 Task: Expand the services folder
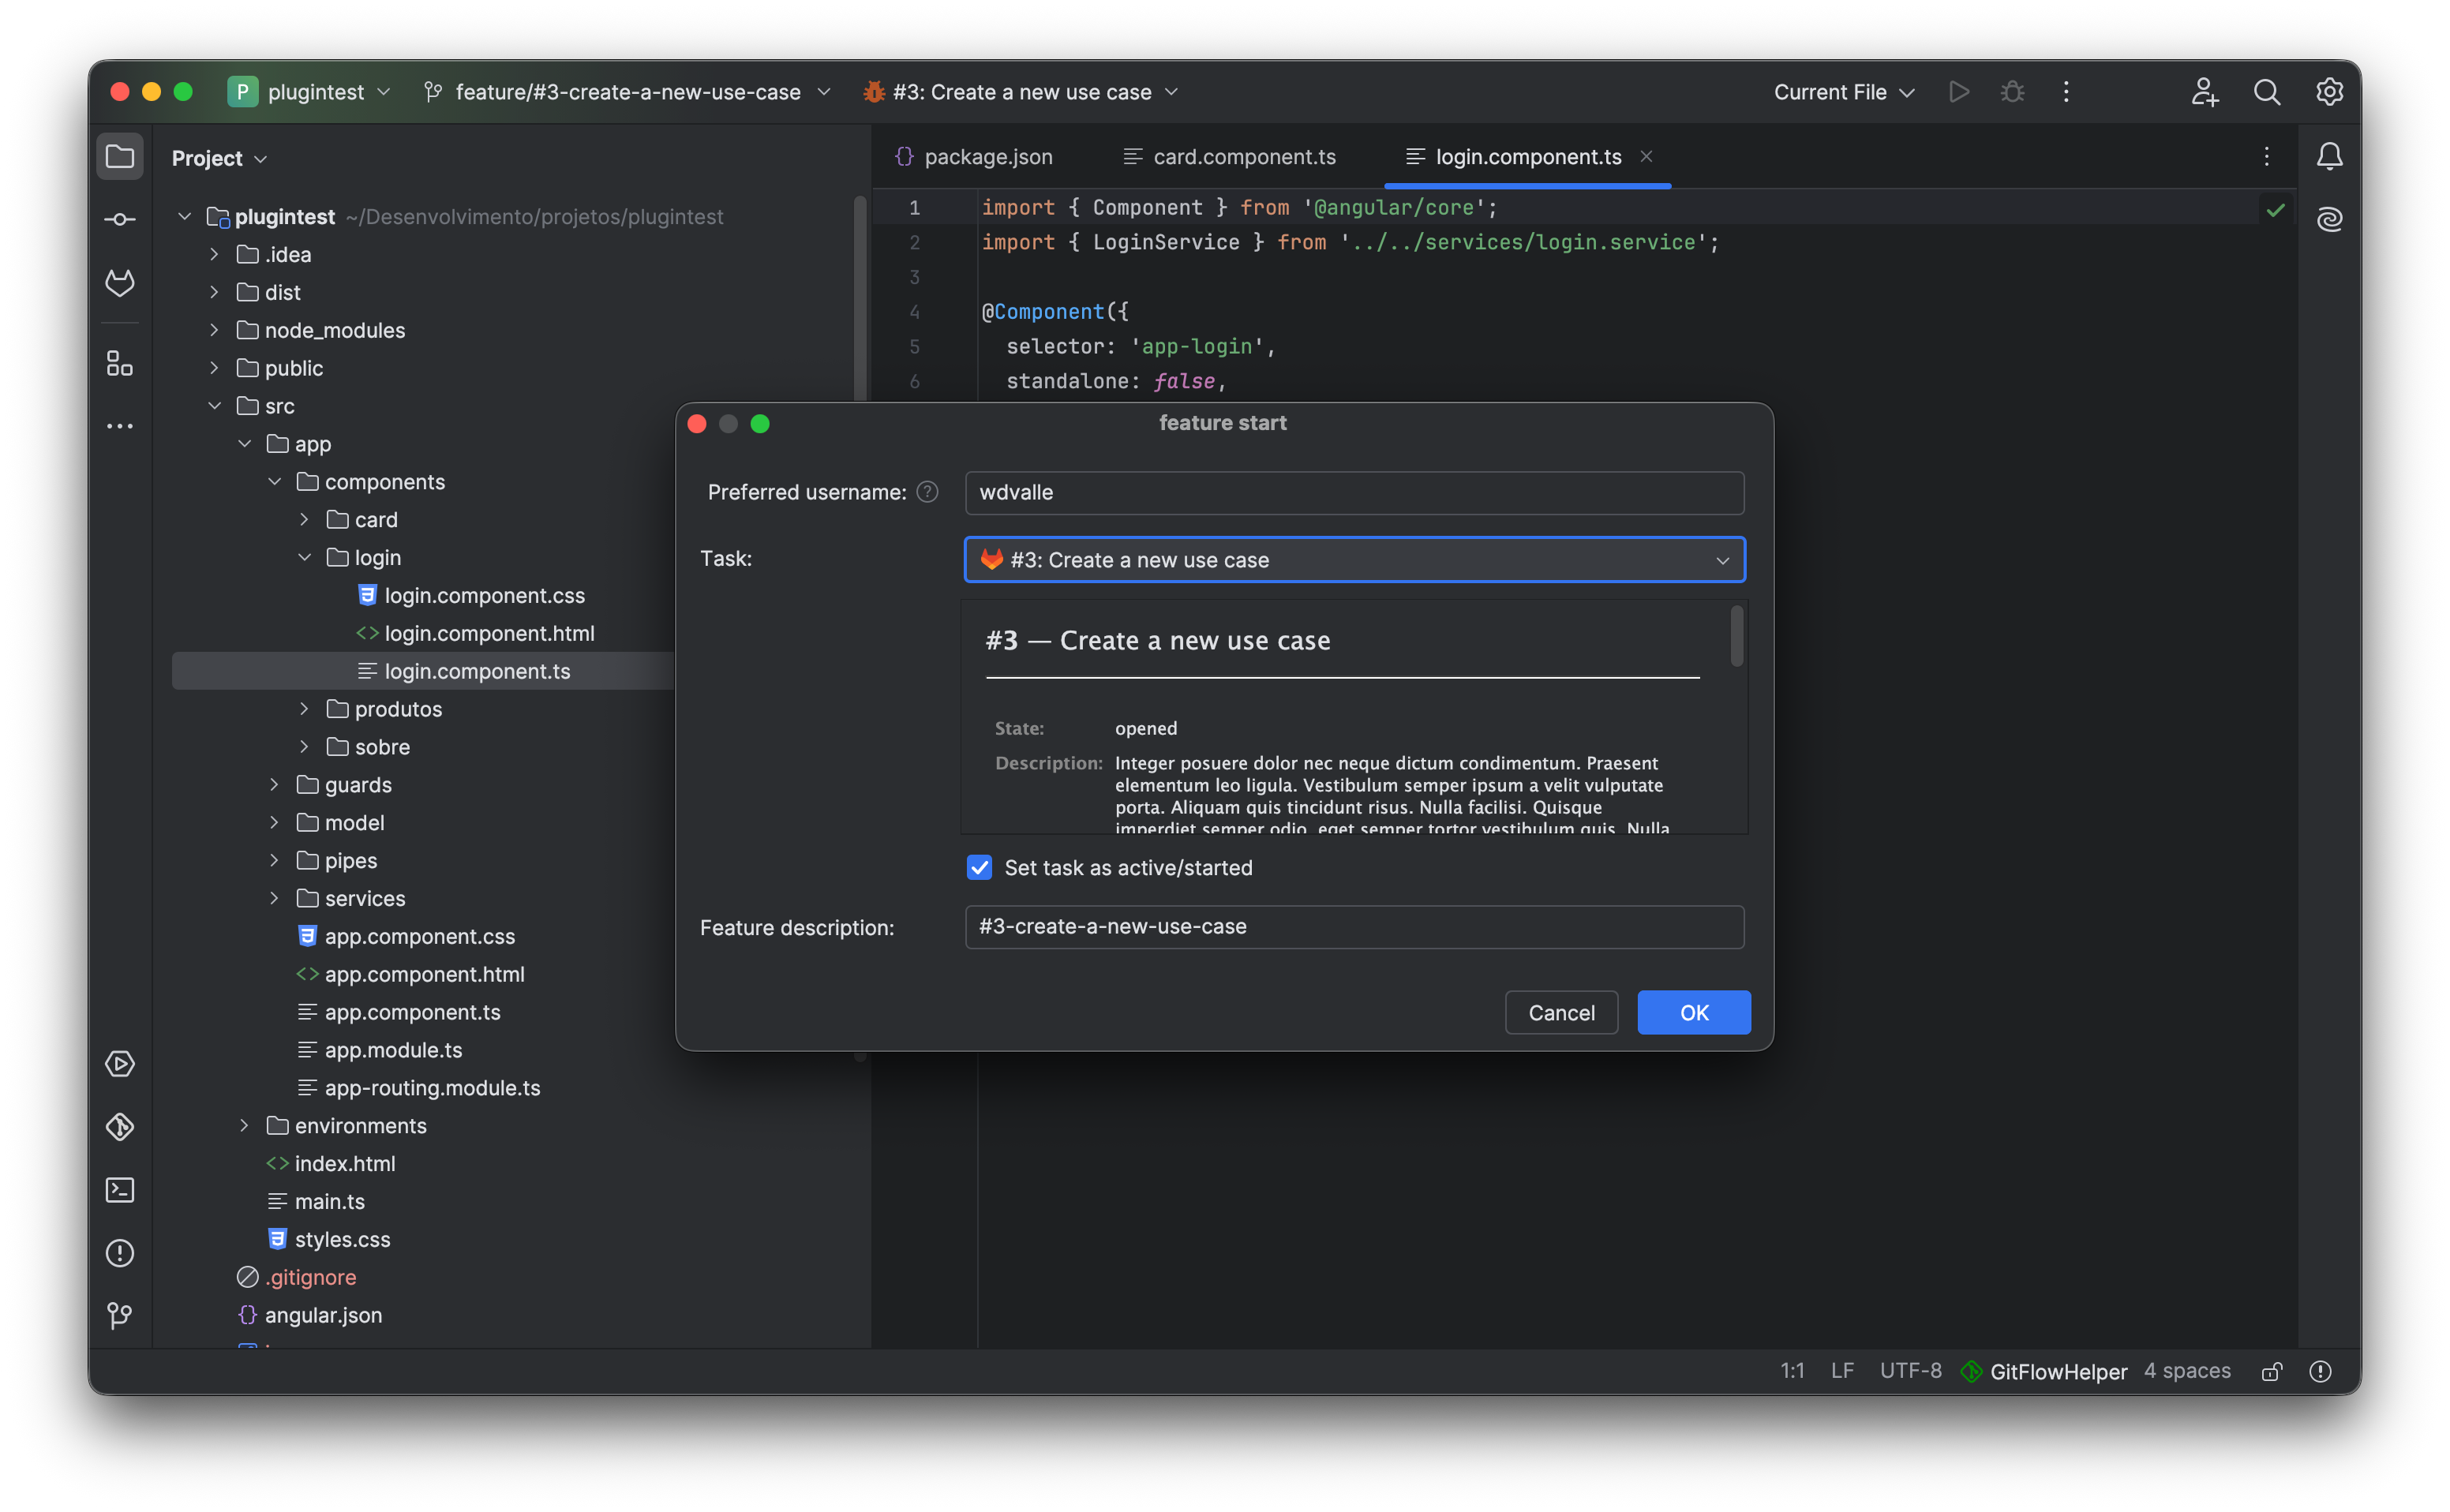(x=274, y=898)
